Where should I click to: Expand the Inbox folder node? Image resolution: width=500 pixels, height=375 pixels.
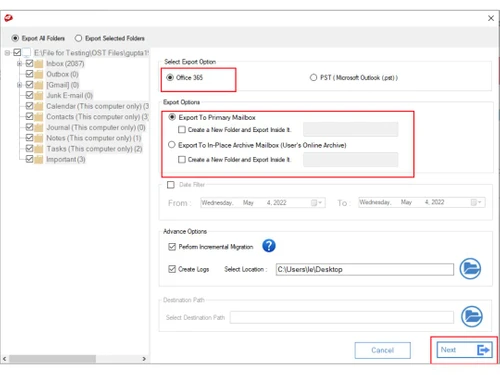[19, 63]
